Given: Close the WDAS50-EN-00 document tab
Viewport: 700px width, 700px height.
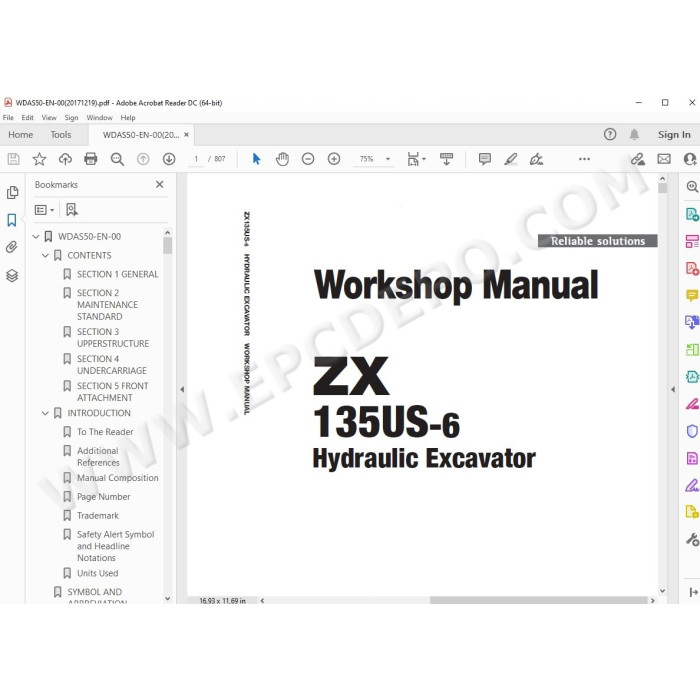Looking at the screenshot, I should click(187, 135).
